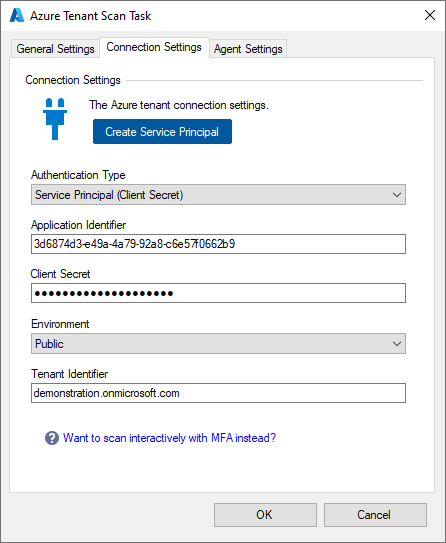The width and height of the screenshot is (446, 543).
Task: Confirm with the OK button
Action: coord(265,515)
